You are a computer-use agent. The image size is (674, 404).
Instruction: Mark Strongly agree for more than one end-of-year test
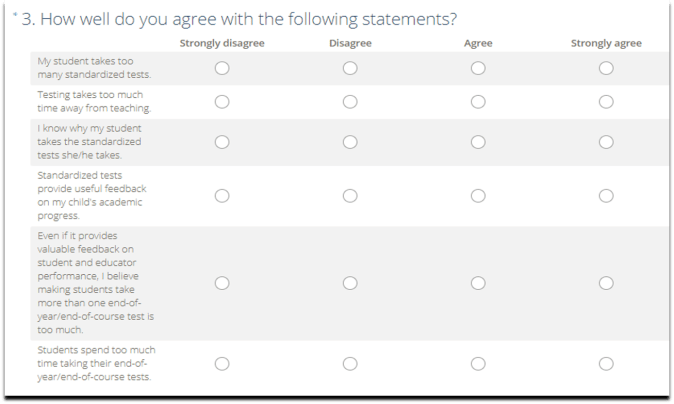606,283
